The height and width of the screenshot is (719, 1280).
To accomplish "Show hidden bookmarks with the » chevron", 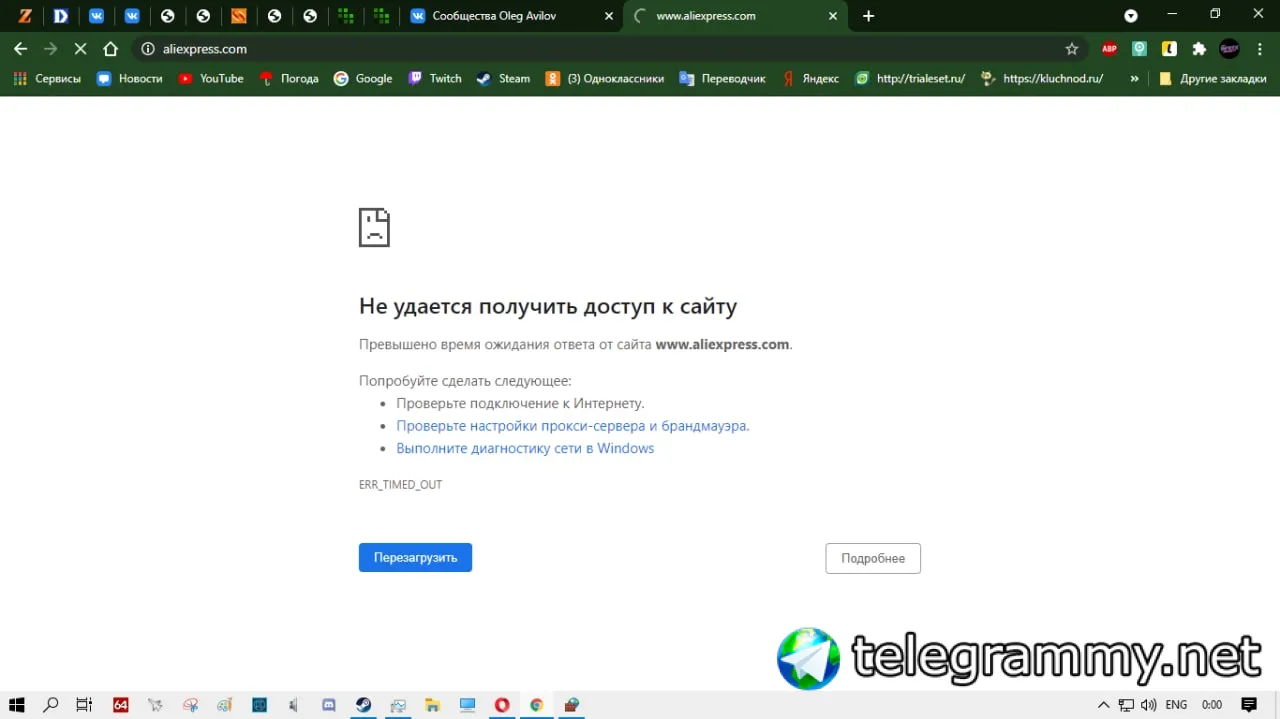I will pos(1134,78).
